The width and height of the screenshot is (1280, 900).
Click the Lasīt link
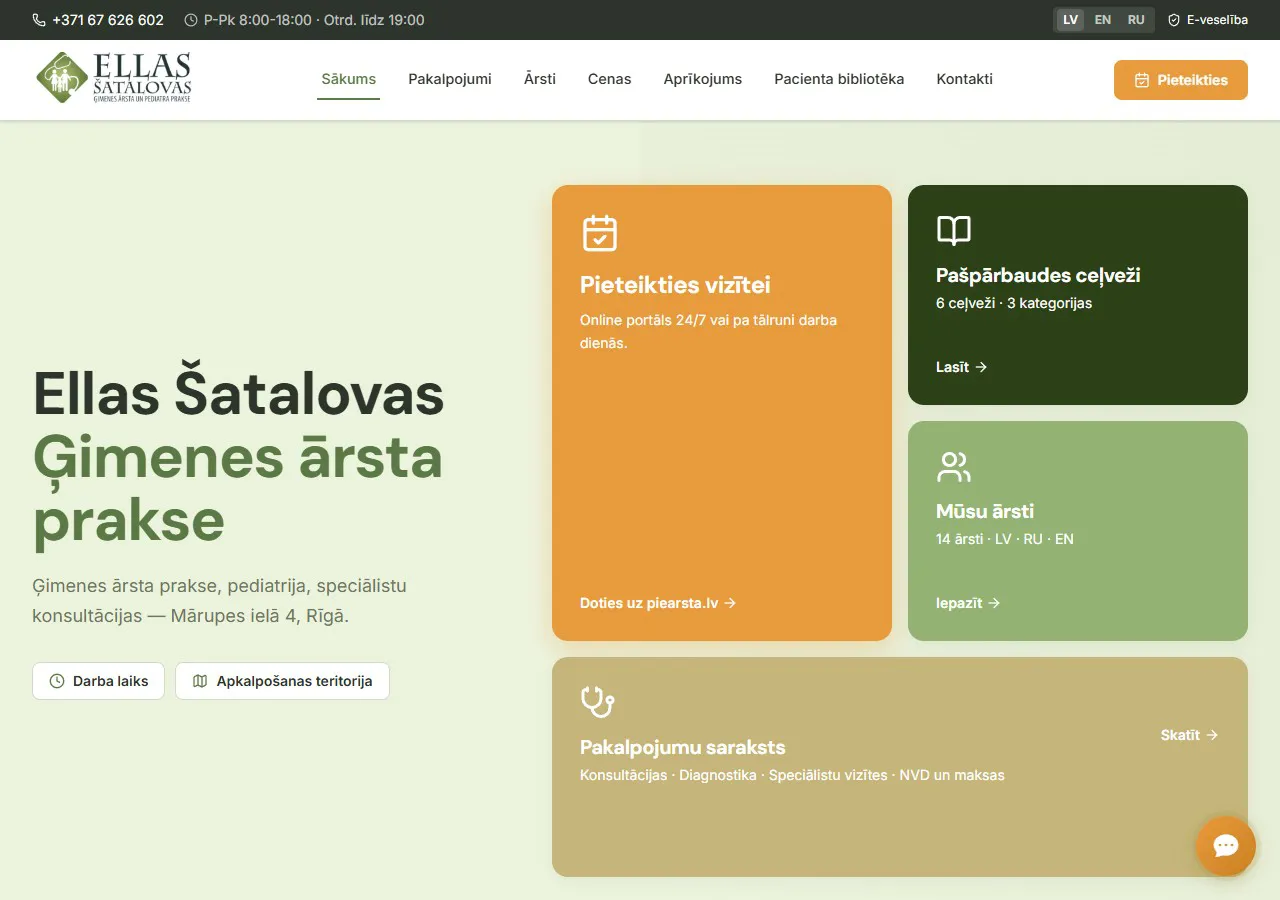tap(962, 367)
